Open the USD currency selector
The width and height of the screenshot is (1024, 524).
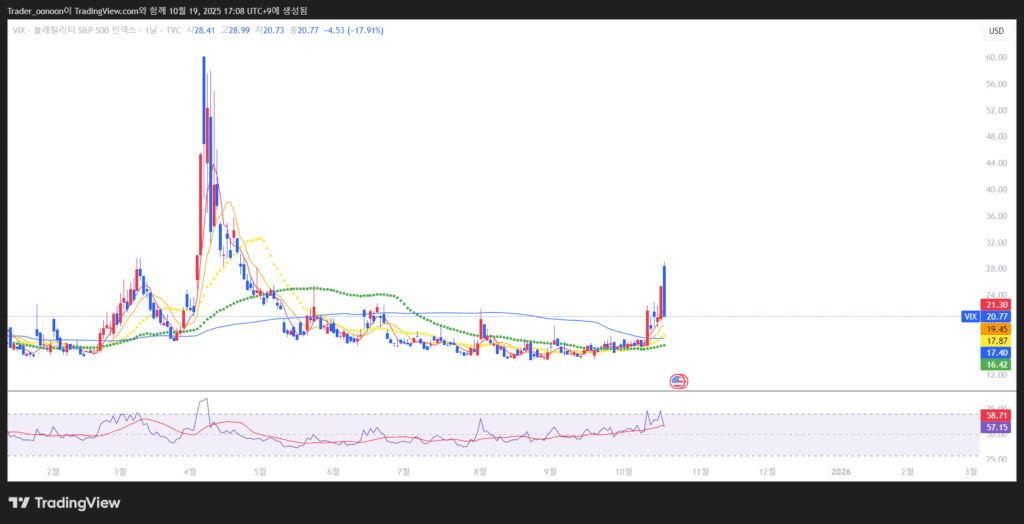click(995, 31)
